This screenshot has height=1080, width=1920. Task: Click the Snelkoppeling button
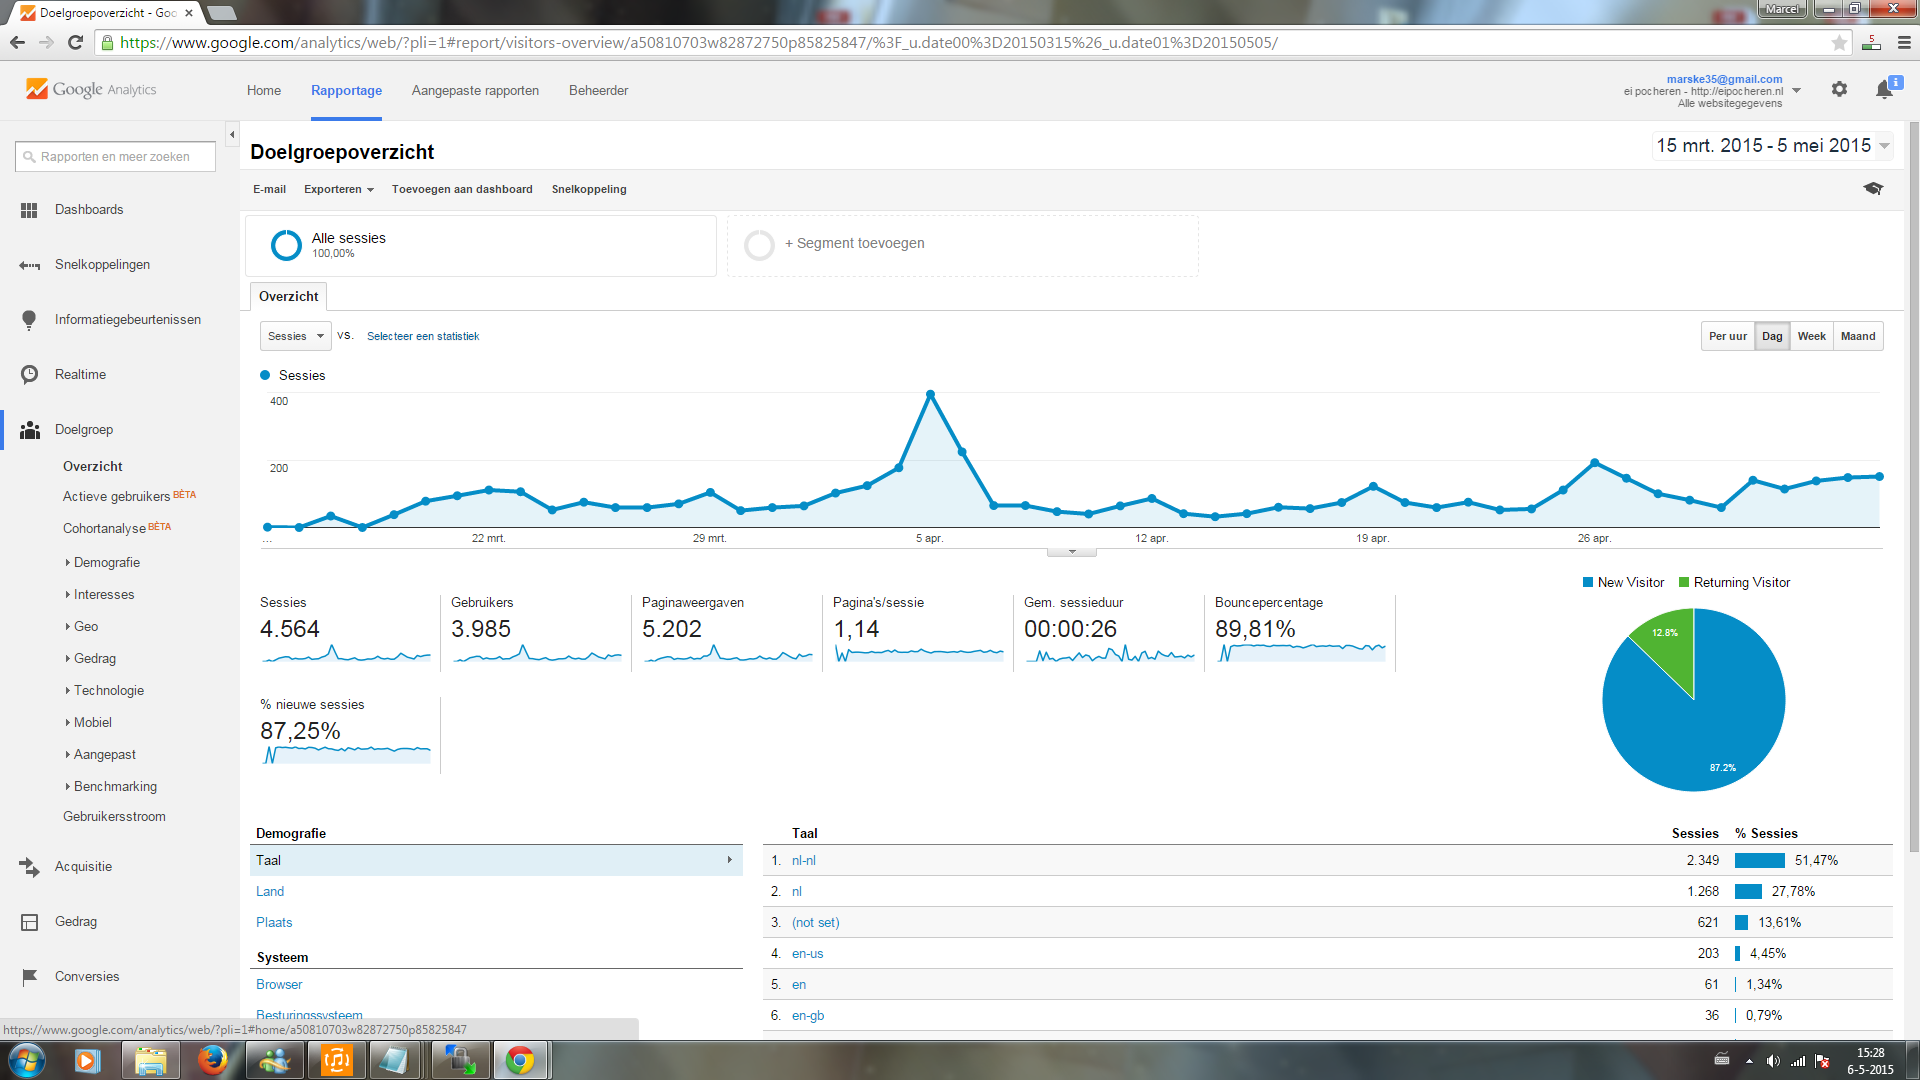coord(589,189)
